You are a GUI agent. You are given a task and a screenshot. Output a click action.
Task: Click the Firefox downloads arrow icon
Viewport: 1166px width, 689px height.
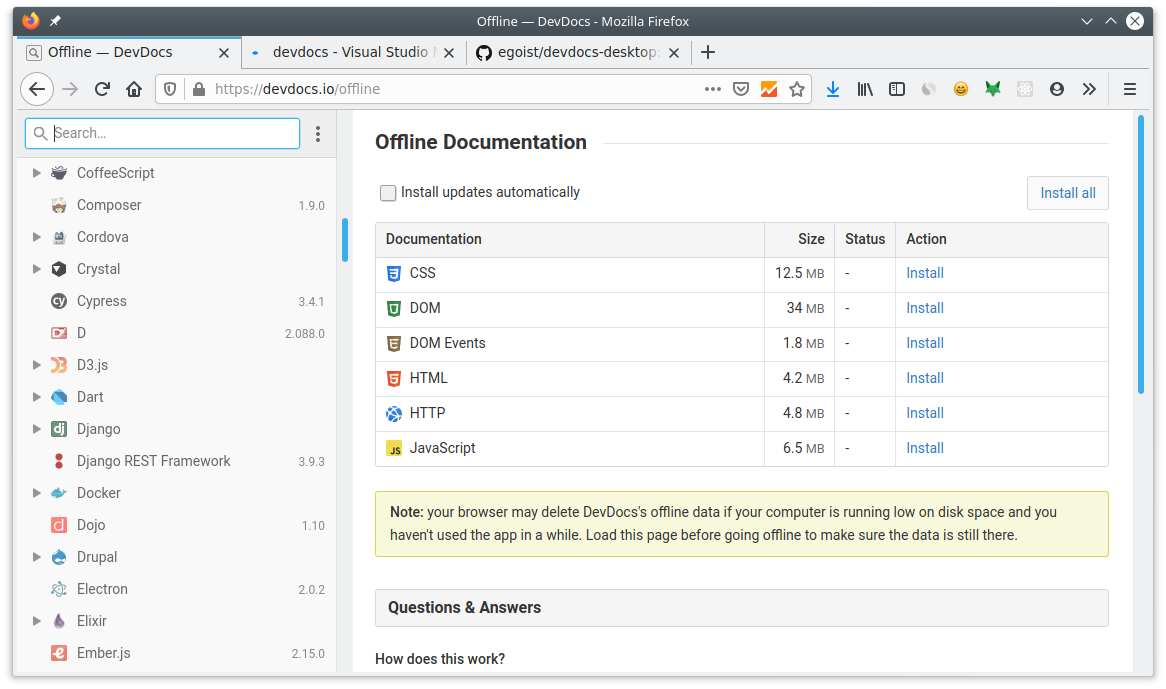833,89
